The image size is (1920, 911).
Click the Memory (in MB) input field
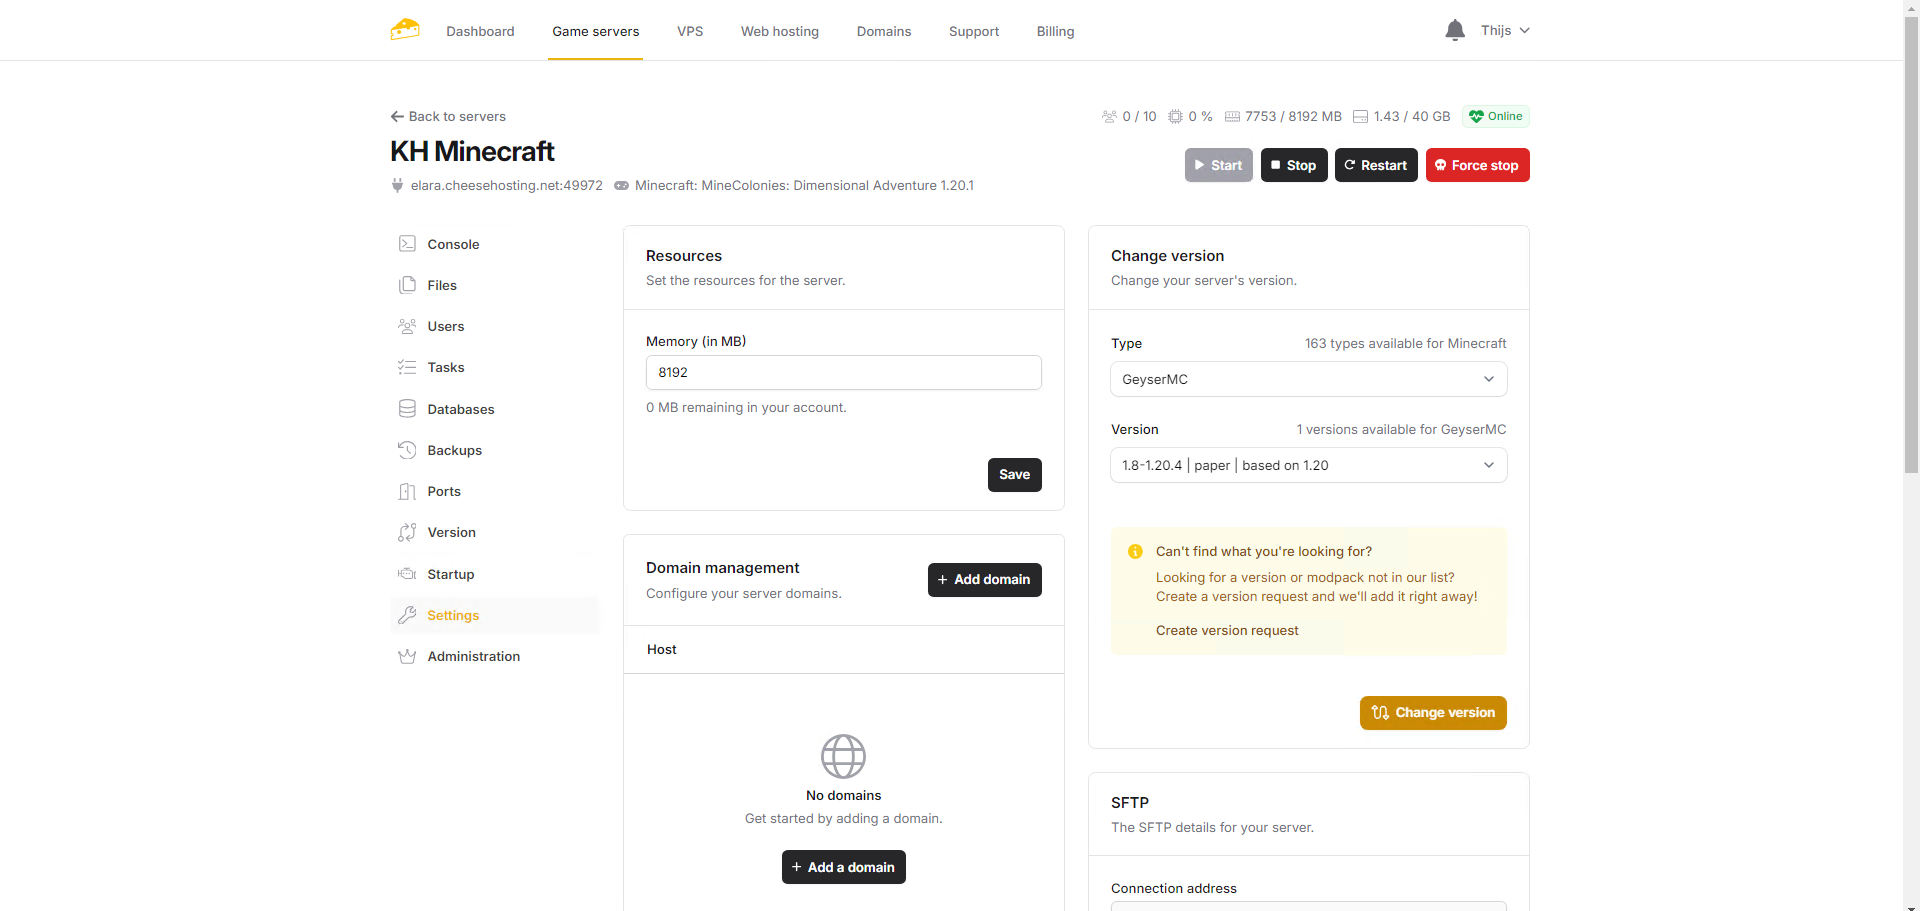[843, 372]
